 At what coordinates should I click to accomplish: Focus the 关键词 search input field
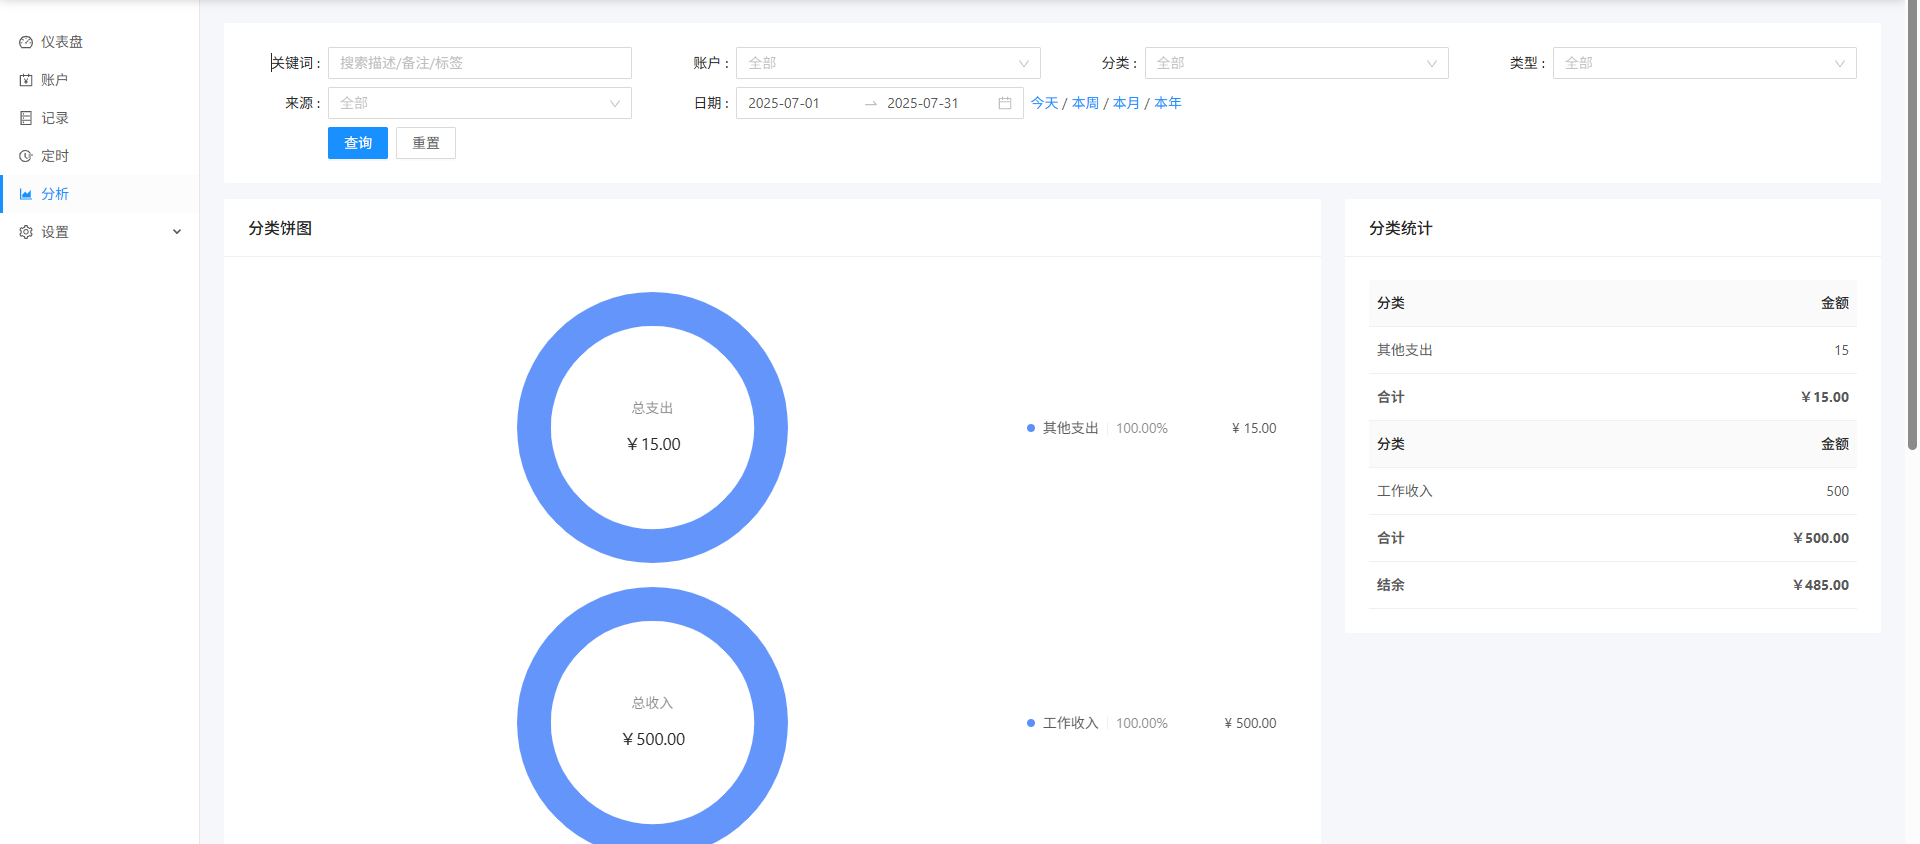(480, 63)
